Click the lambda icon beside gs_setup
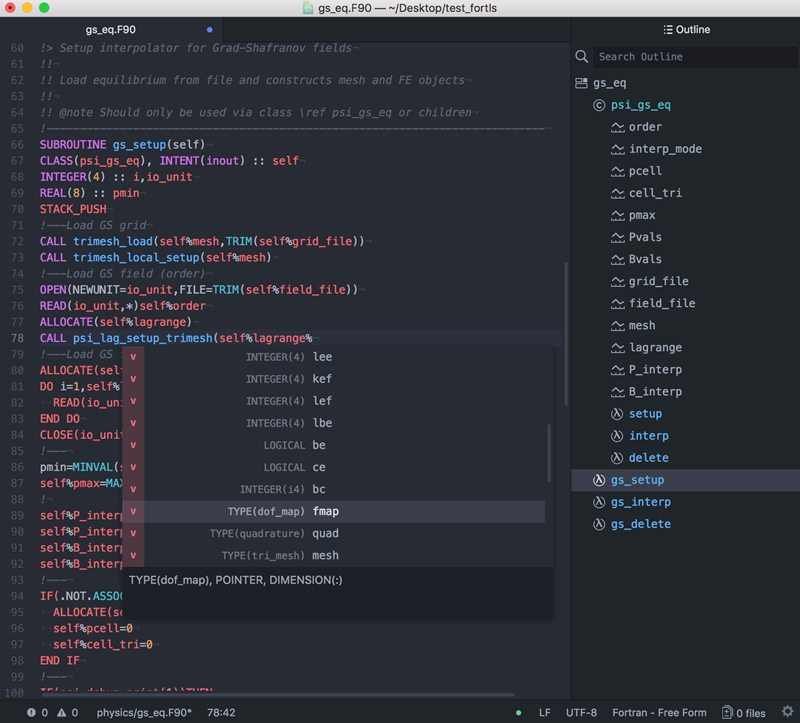This screenshot has width=800, height=723. coord(599,480)
